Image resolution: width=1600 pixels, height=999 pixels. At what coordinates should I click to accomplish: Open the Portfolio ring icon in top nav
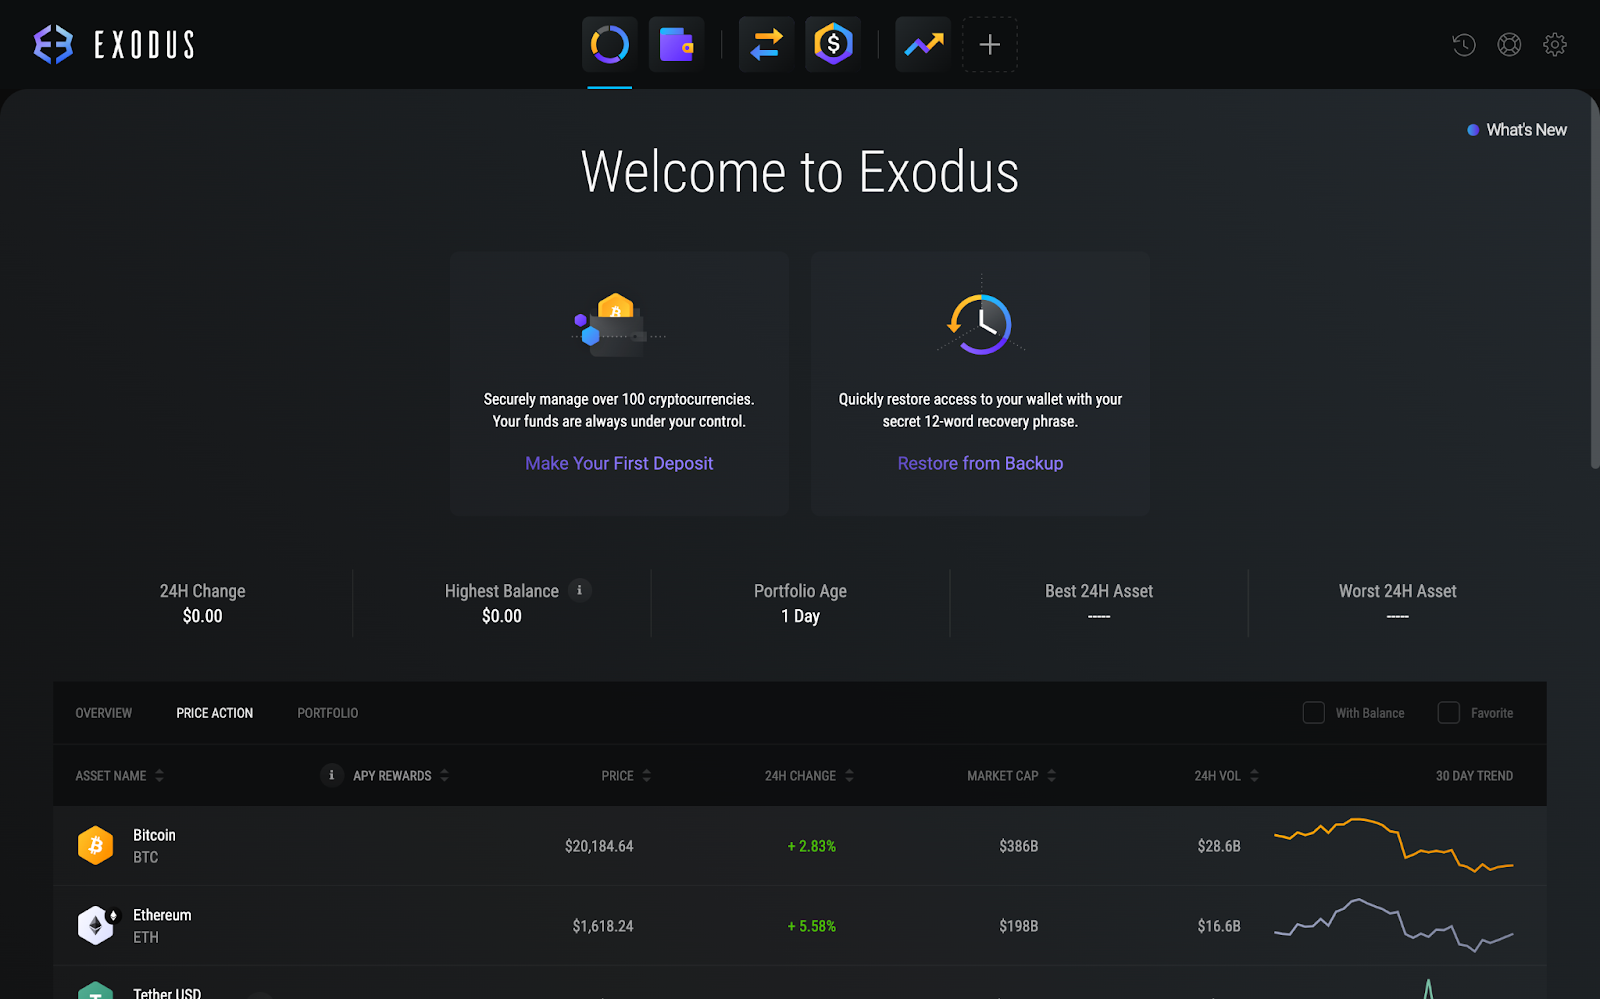pyautogui.click(x=609, y=45)
